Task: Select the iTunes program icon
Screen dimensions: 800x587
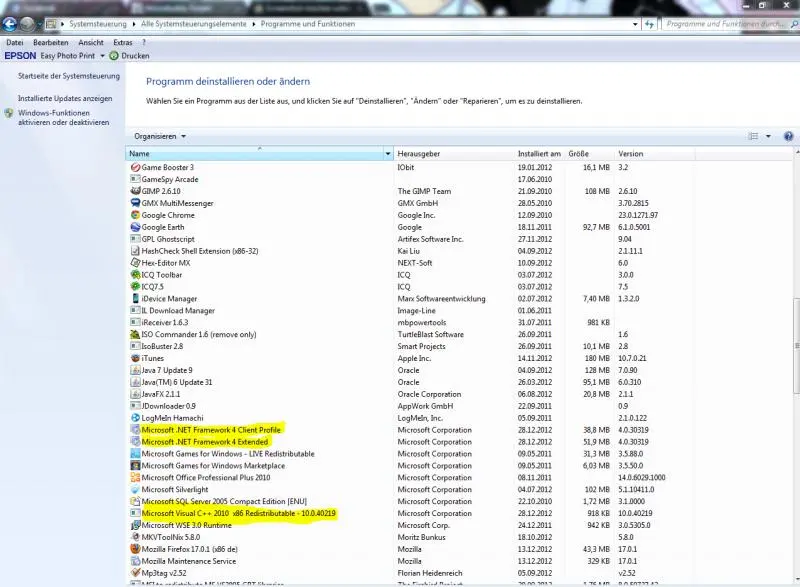Action: (135, 358)
